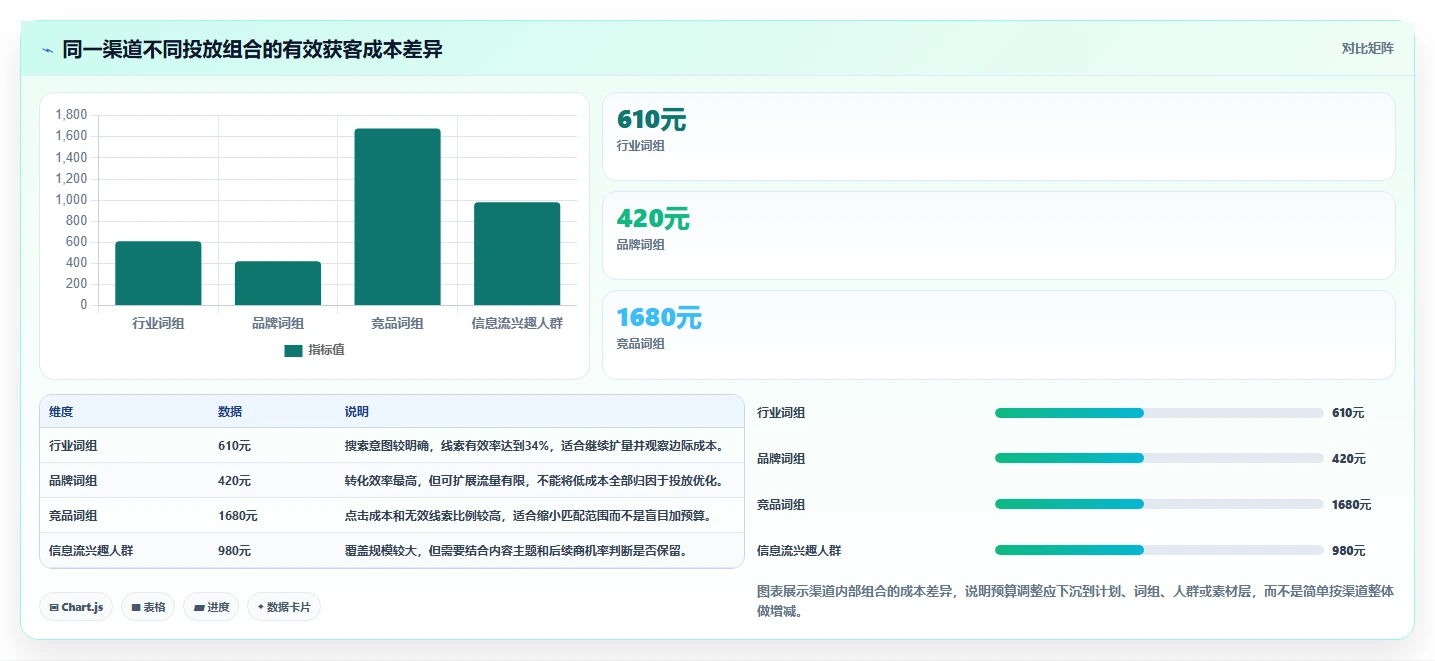The image size is (1435, 661).
Task: Click the summary paragraph starting 图表展示渠道
Action: click(1075, 601)
